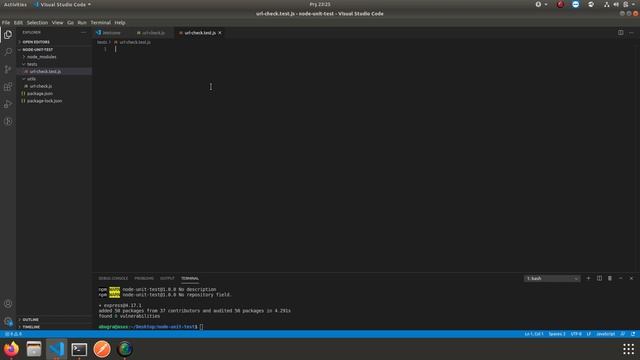Click feedback icon in status bar

(623, 334)
